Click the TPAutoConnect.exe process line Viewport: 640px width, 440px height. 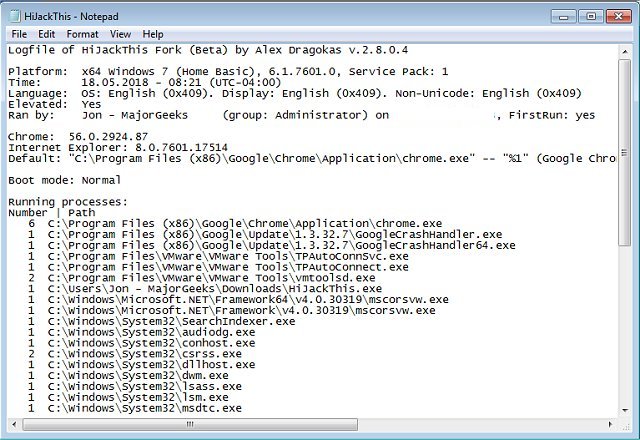click(x=218, y=267)
